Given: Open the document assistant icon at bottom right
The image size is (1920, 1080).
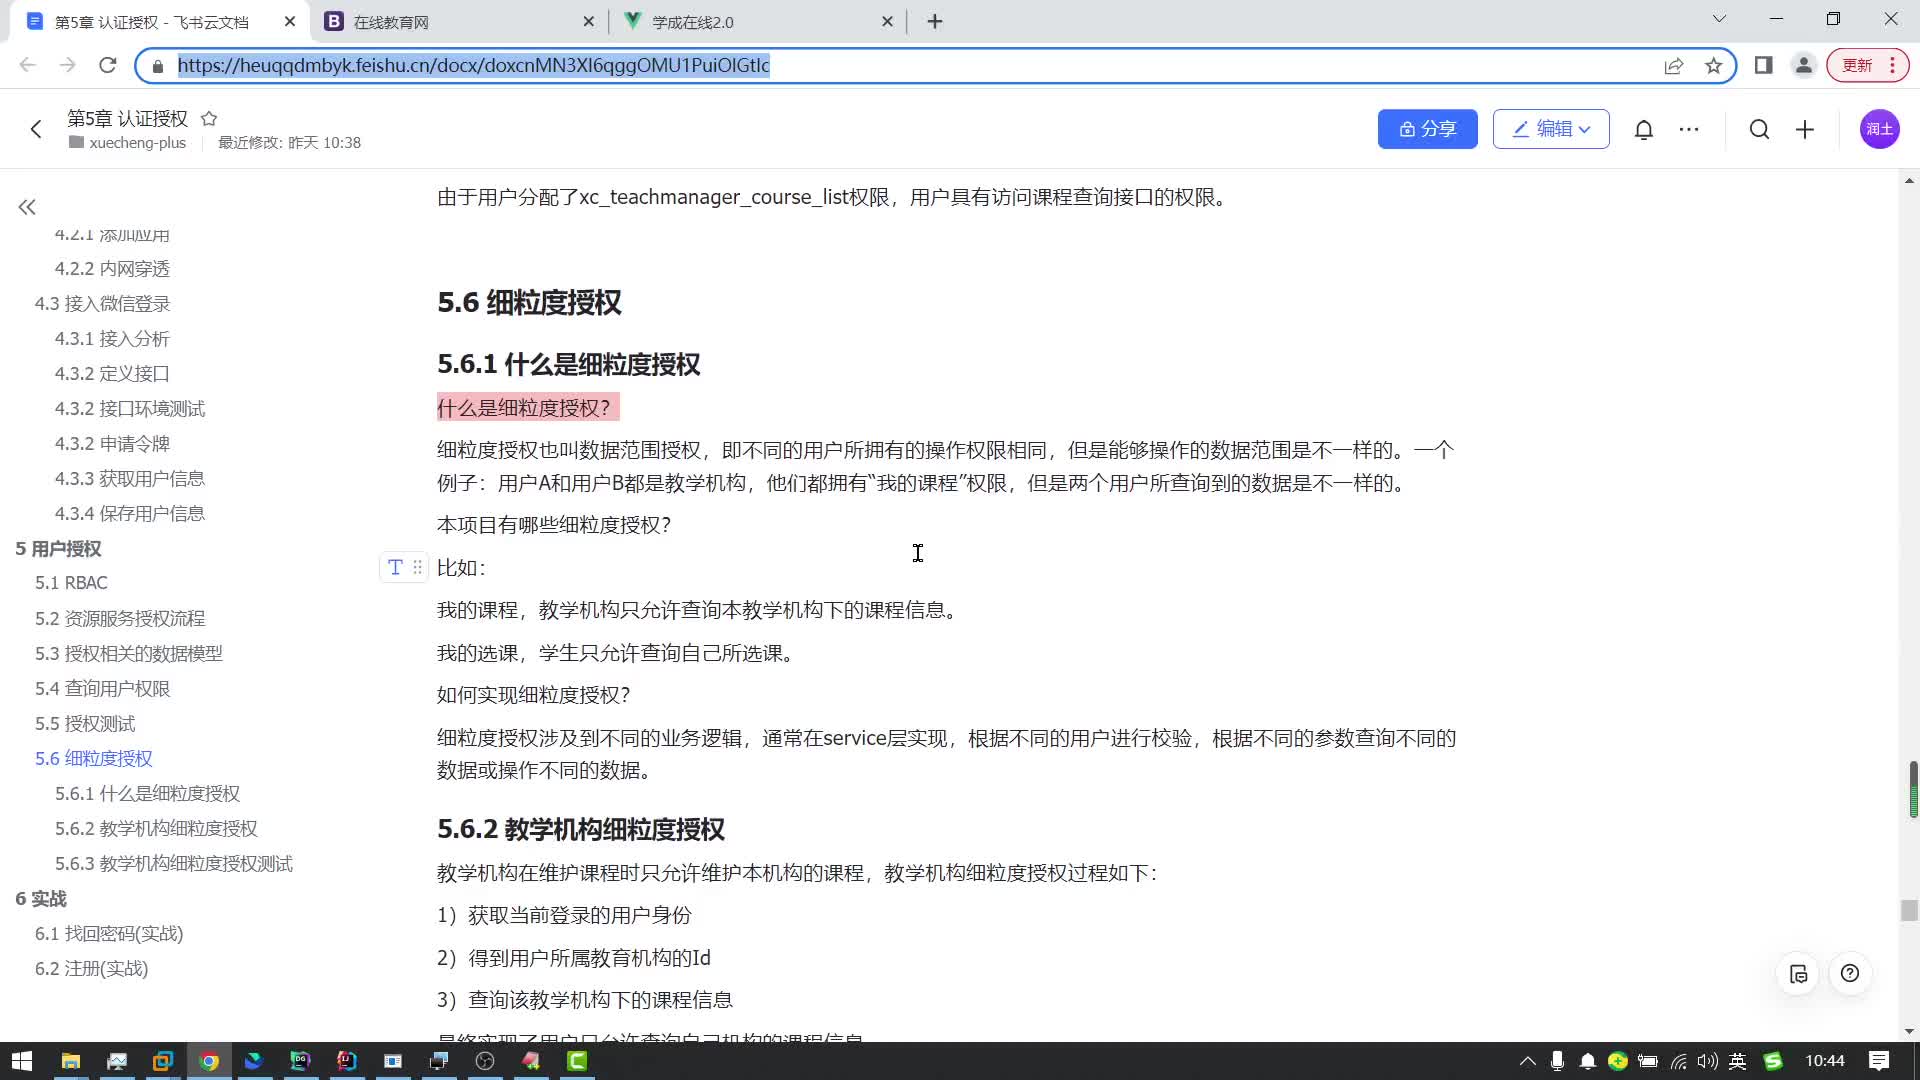Looking at the screenshot, I should tap(1798, 974).
